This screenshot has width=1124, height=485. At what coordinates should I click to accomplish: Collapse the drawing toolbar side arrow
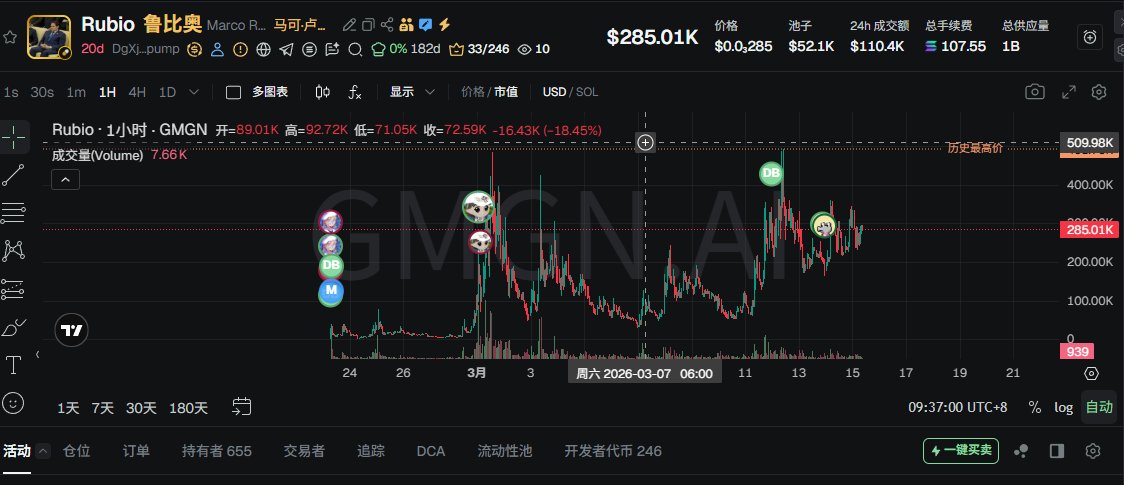pos(37,355)
